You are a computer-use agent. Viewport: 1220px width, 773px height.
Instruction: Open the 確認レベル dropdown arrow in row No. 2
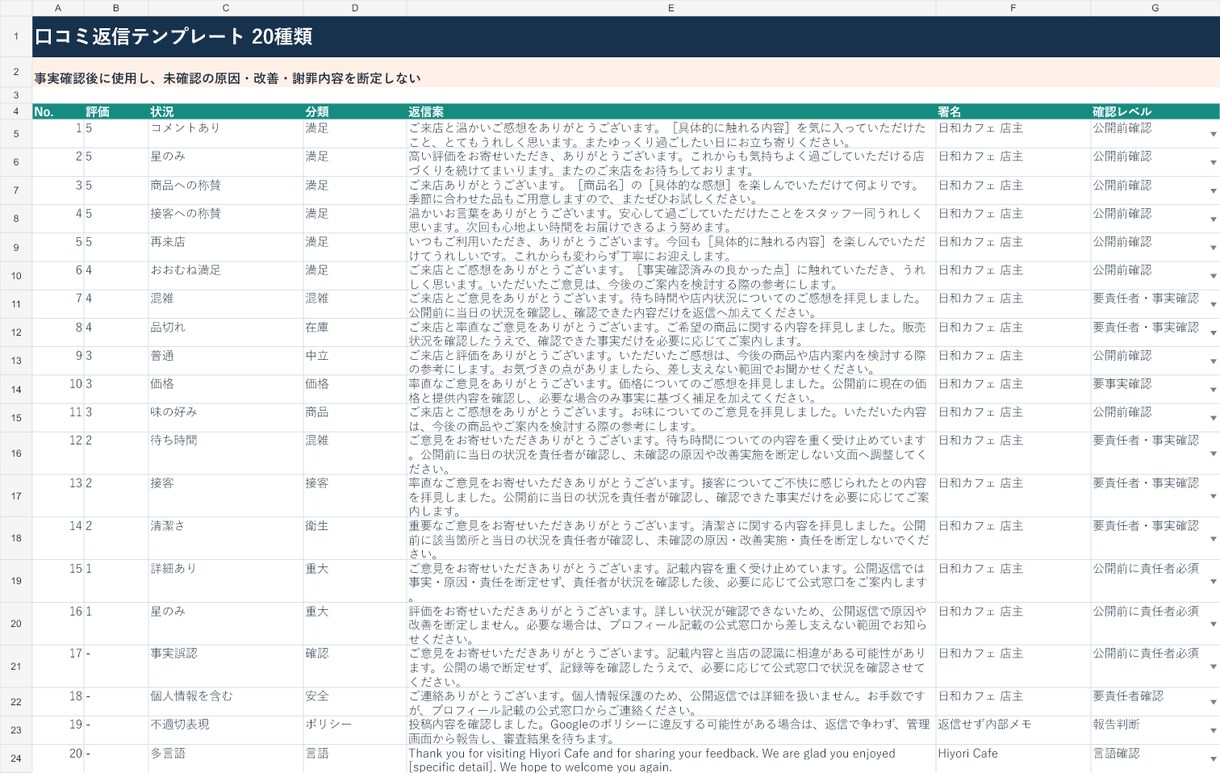pyautogui.click(x=1213, y=162)
